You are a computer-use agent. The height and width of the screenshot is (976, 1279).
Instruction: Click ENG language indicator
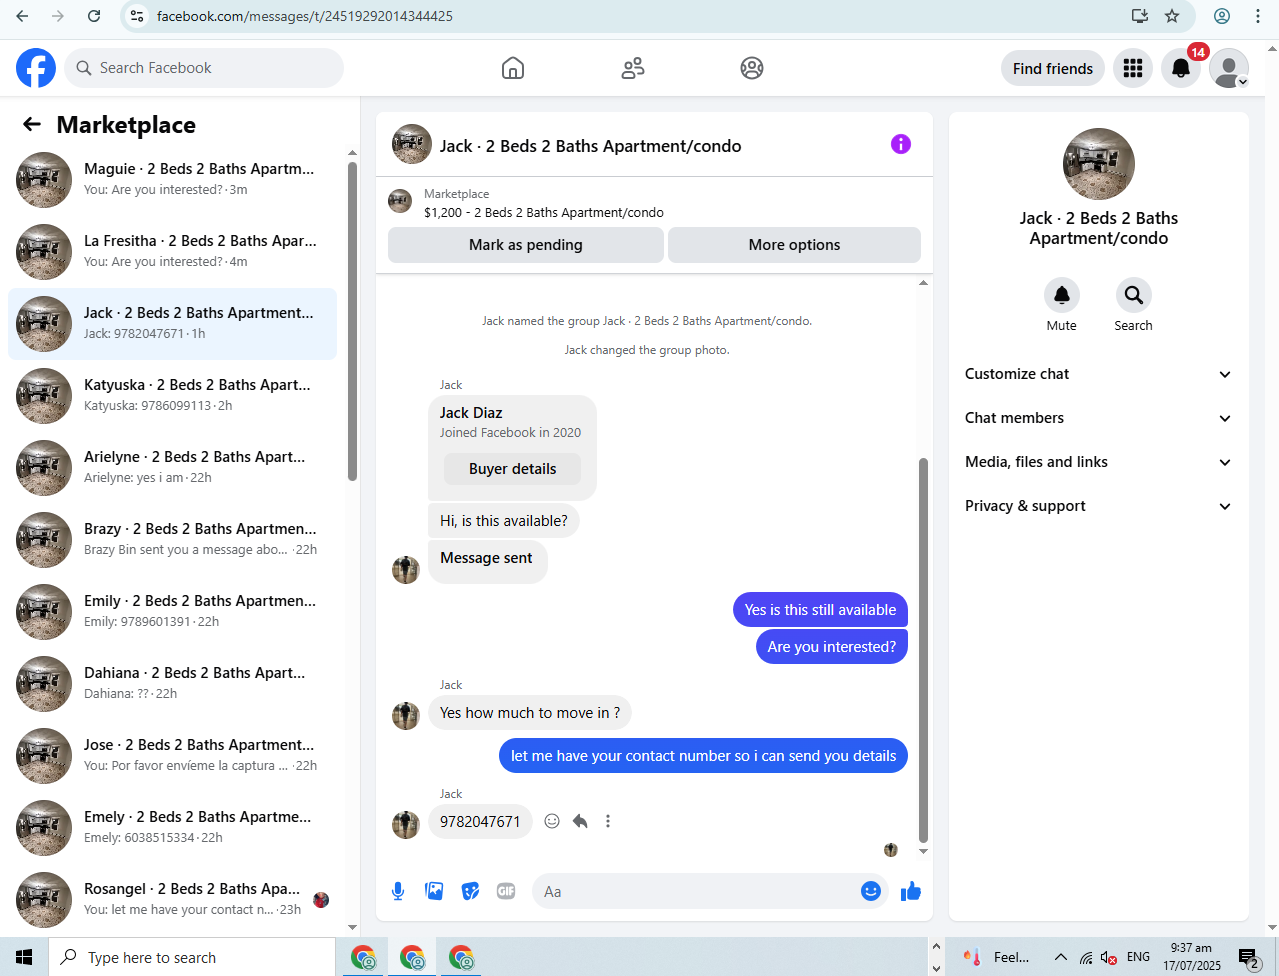click(x=1138, y=957)
